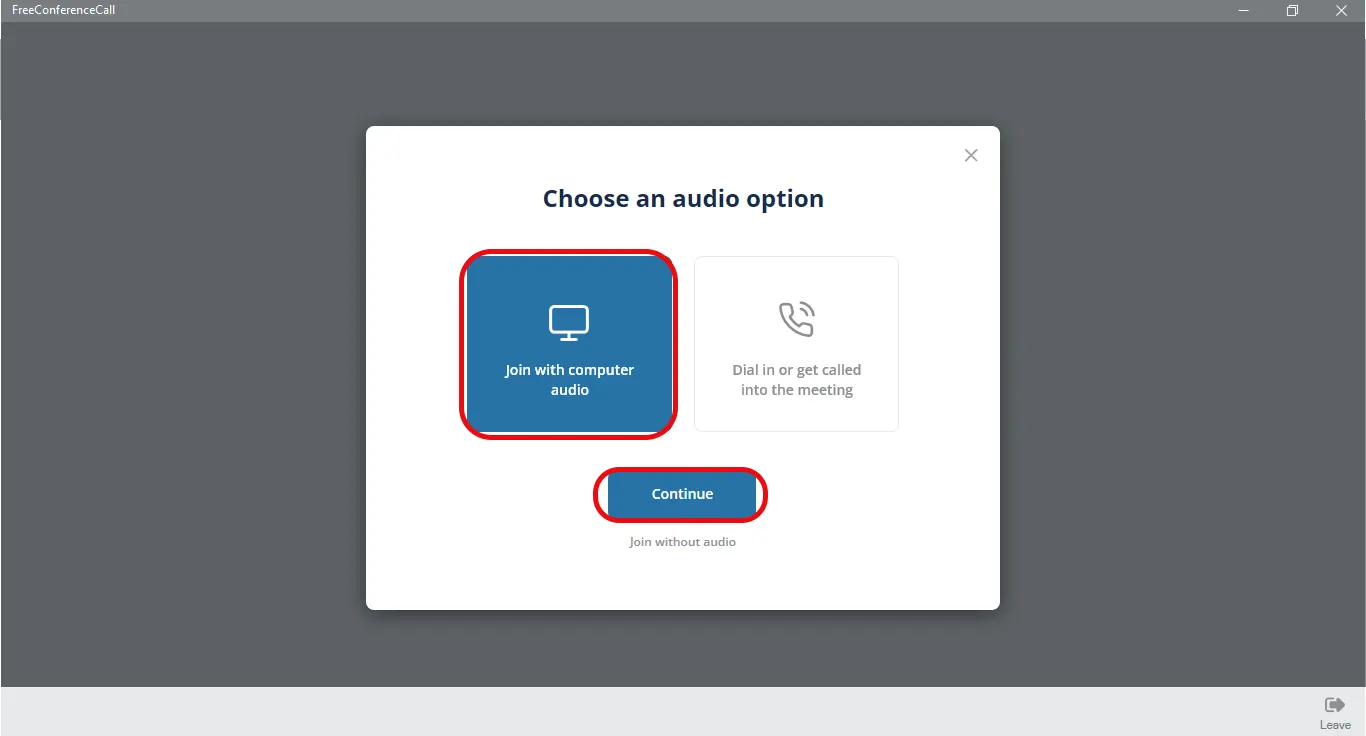Keep computer audio selected by clicking its card
The width and height of the screenshot is (1366, 736).
pyautogui.click(x=568, y=344)
